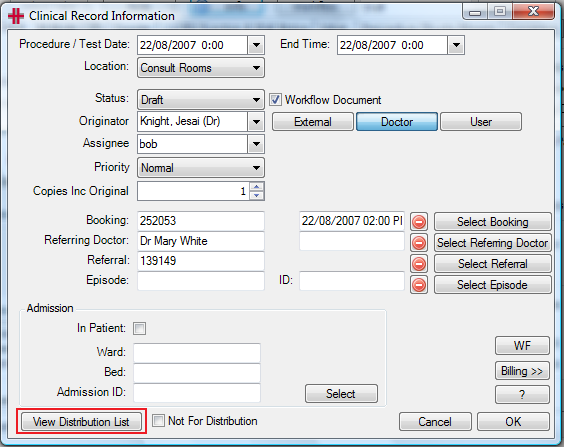The width and height of the screenshot is (564, 447).
Task: Toggle the Workflow Document checkbox
Action: coord(276,100)
